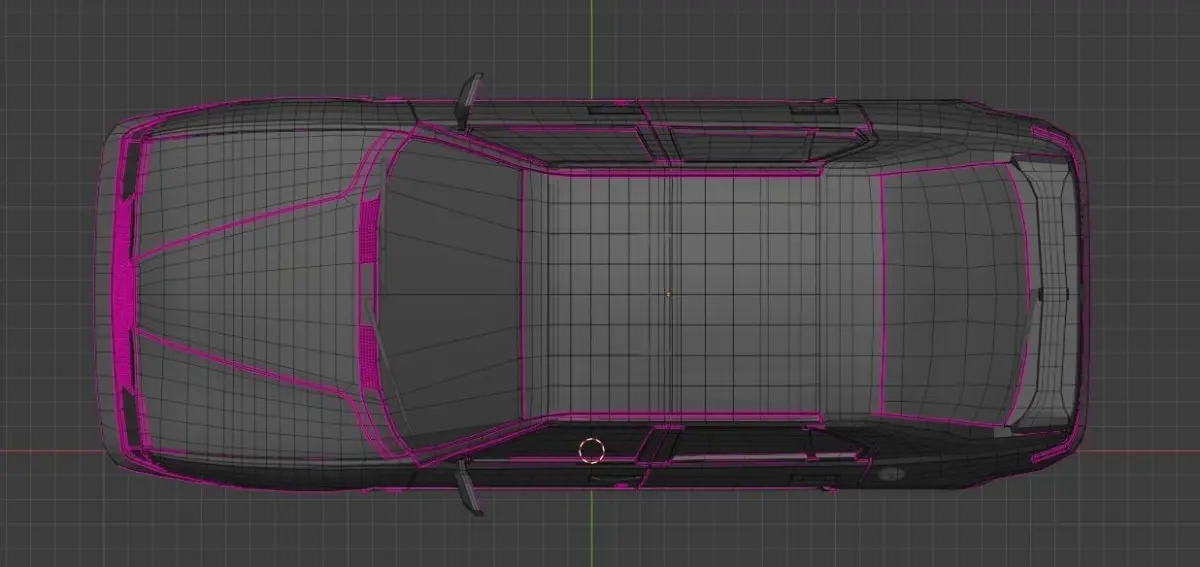Image resolution: width=1200 pixels, height=567 pixels.
Task: Select the magenta front grille on the bumper
Action: [124, 294]
